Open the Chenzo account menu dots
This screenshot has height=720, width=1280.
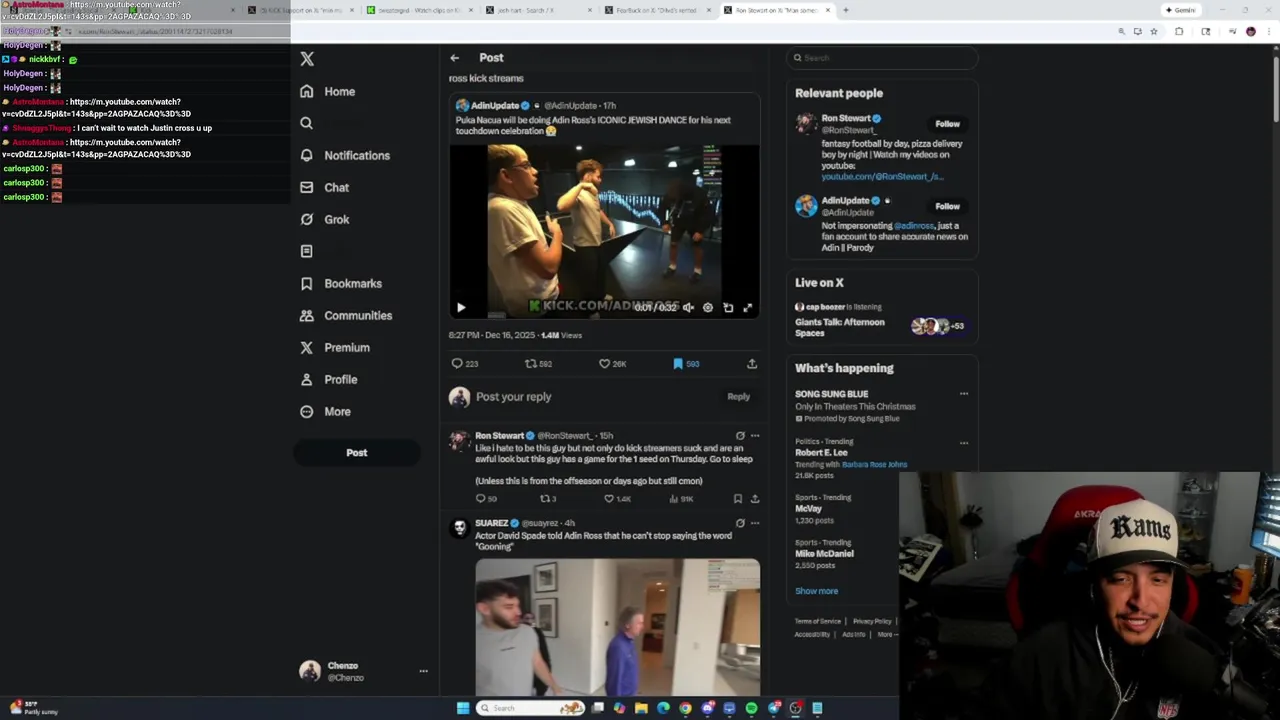(x=423, y=671)
